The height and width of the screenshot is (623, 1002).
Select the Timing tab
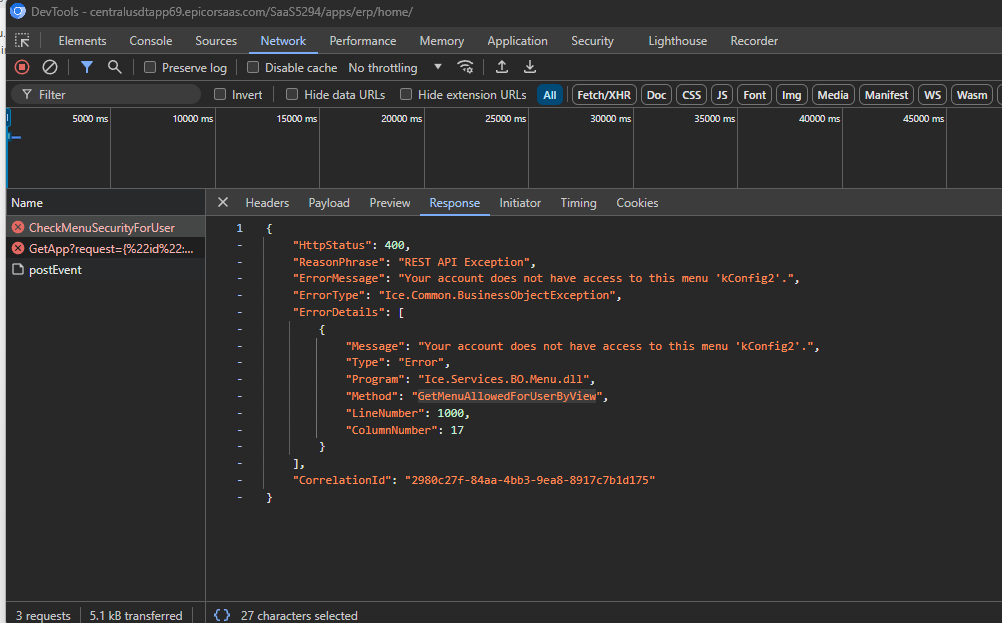tap(578, 203)
